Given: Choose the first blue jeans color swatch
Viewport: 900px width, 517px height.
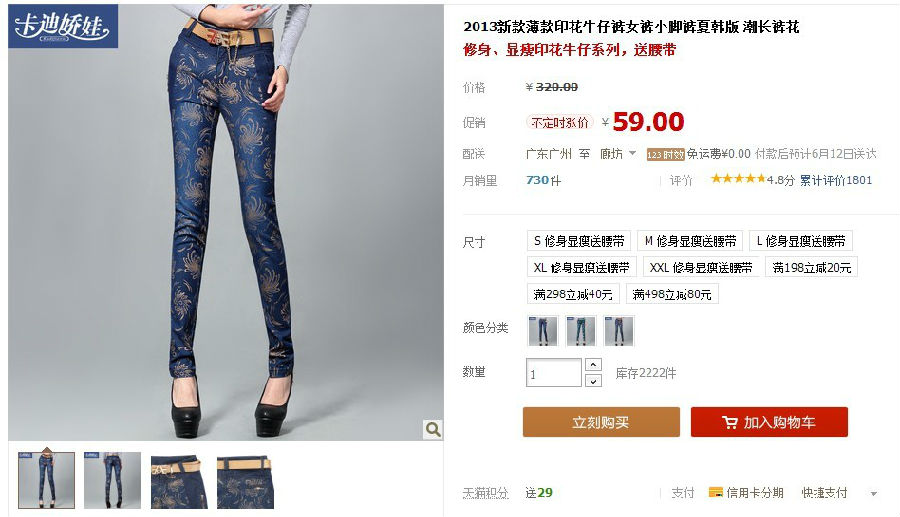Looking at the screenshot, I should pos(542,331).
